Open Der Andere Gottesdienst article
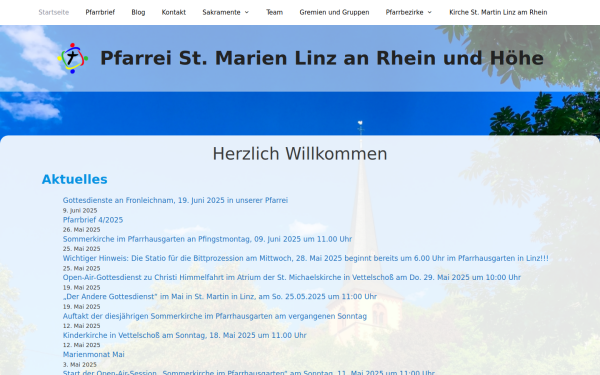600x375 pixels. click(220, 297)
